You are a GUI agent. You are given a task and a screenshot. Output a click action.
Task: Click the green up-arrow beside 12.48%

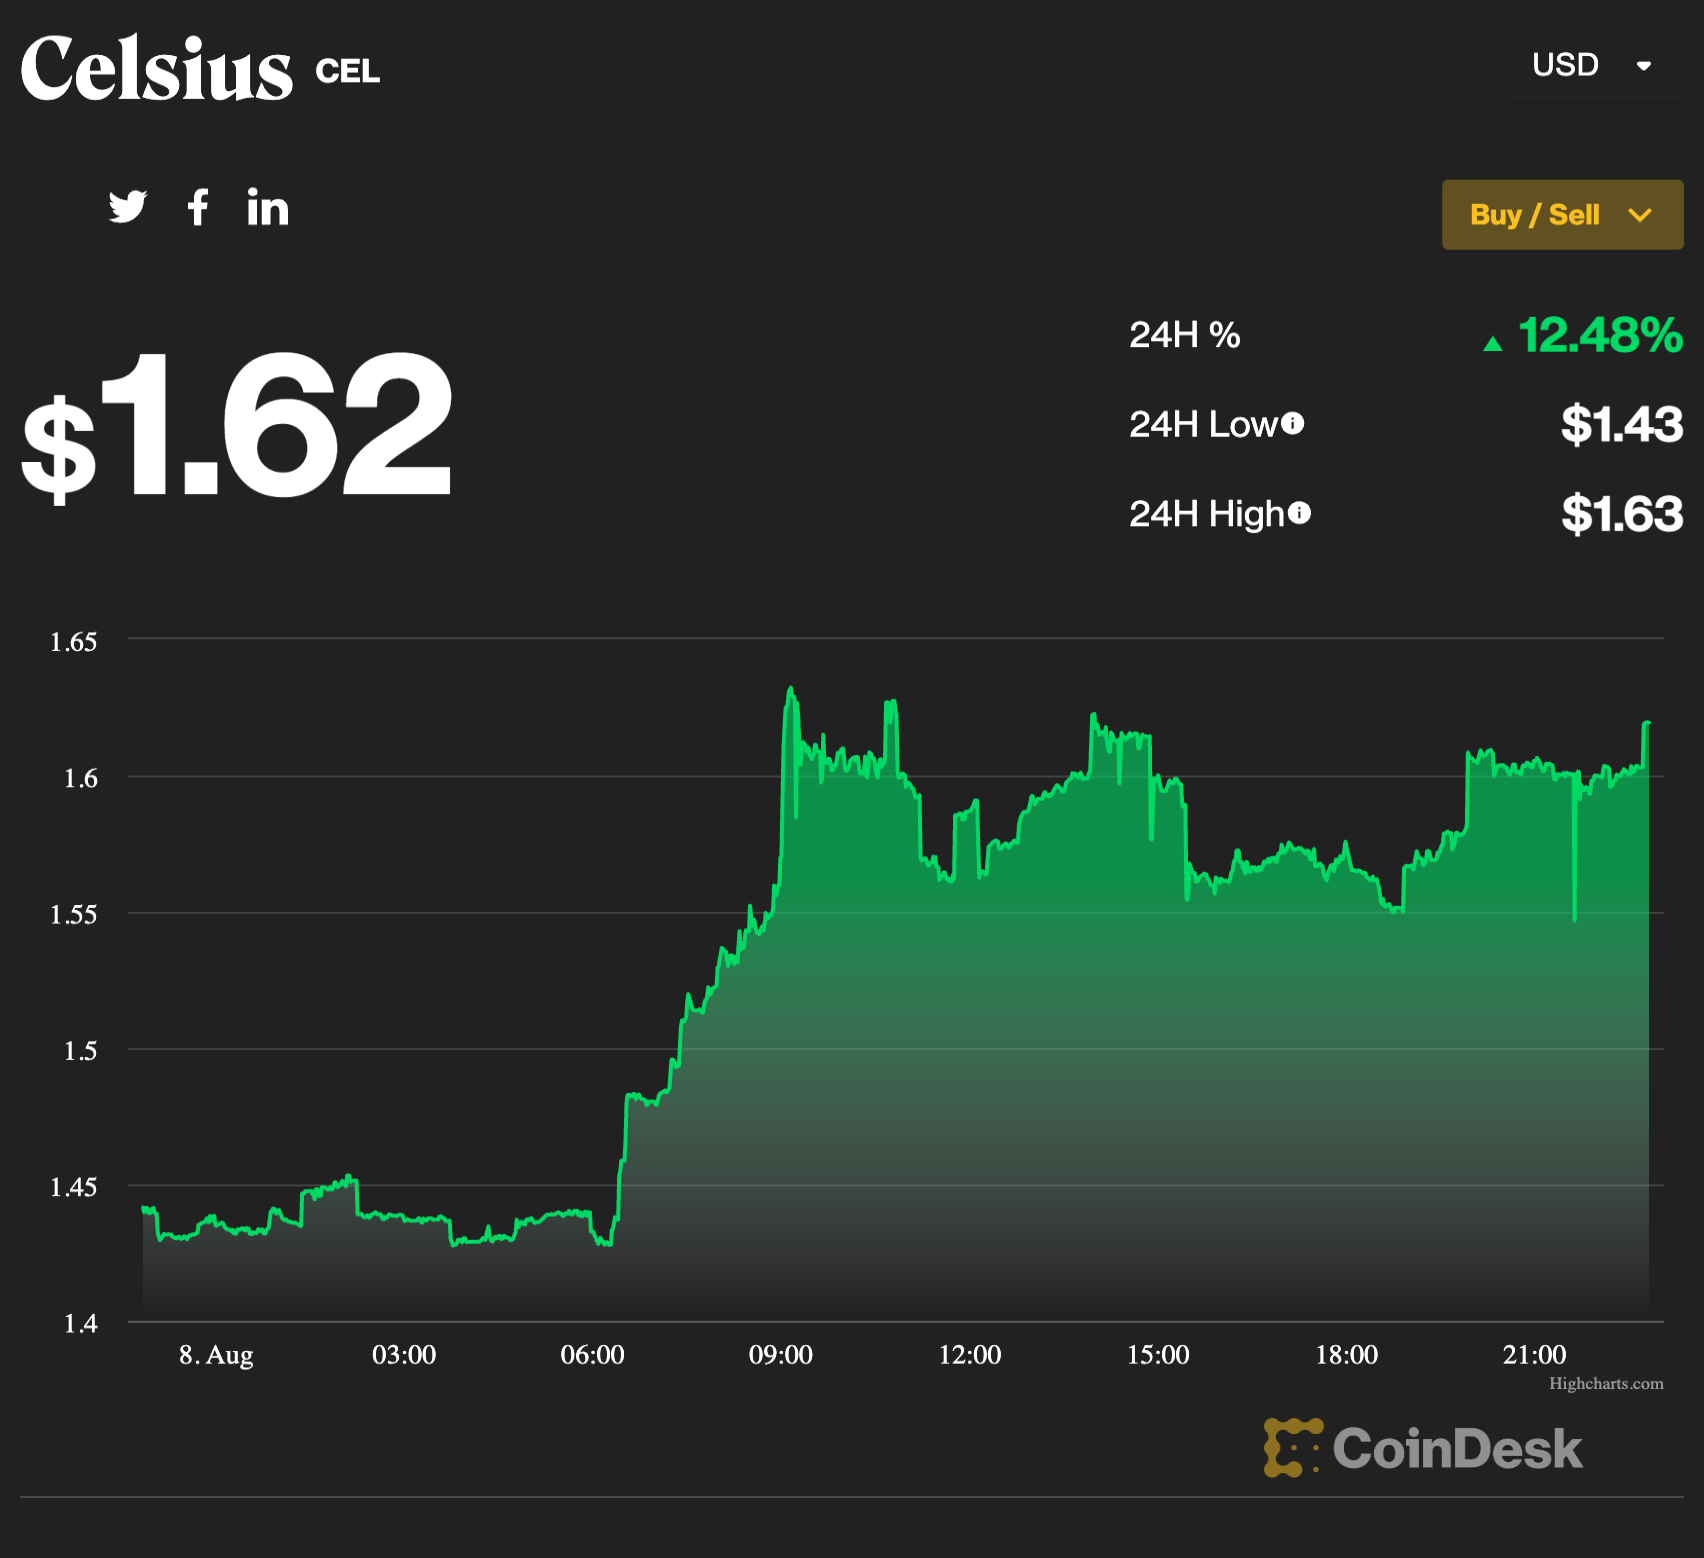coord(1494,341)
